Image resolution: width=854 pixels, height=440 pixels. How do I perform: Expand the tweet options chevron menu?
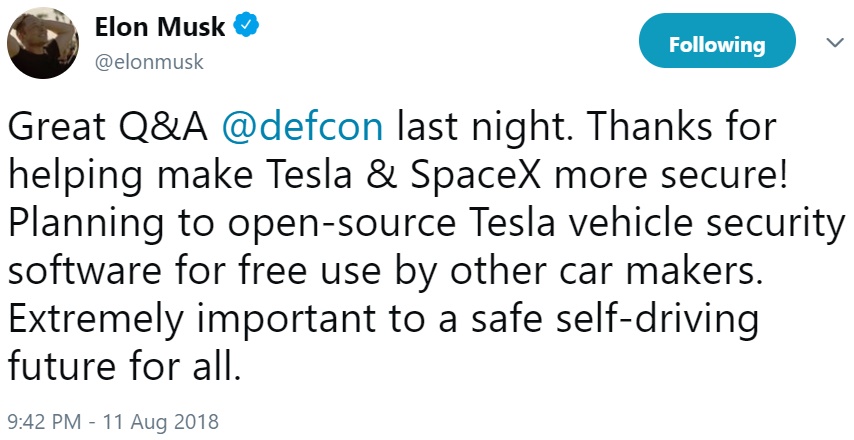pyautogui.click(x=834, y=42)
